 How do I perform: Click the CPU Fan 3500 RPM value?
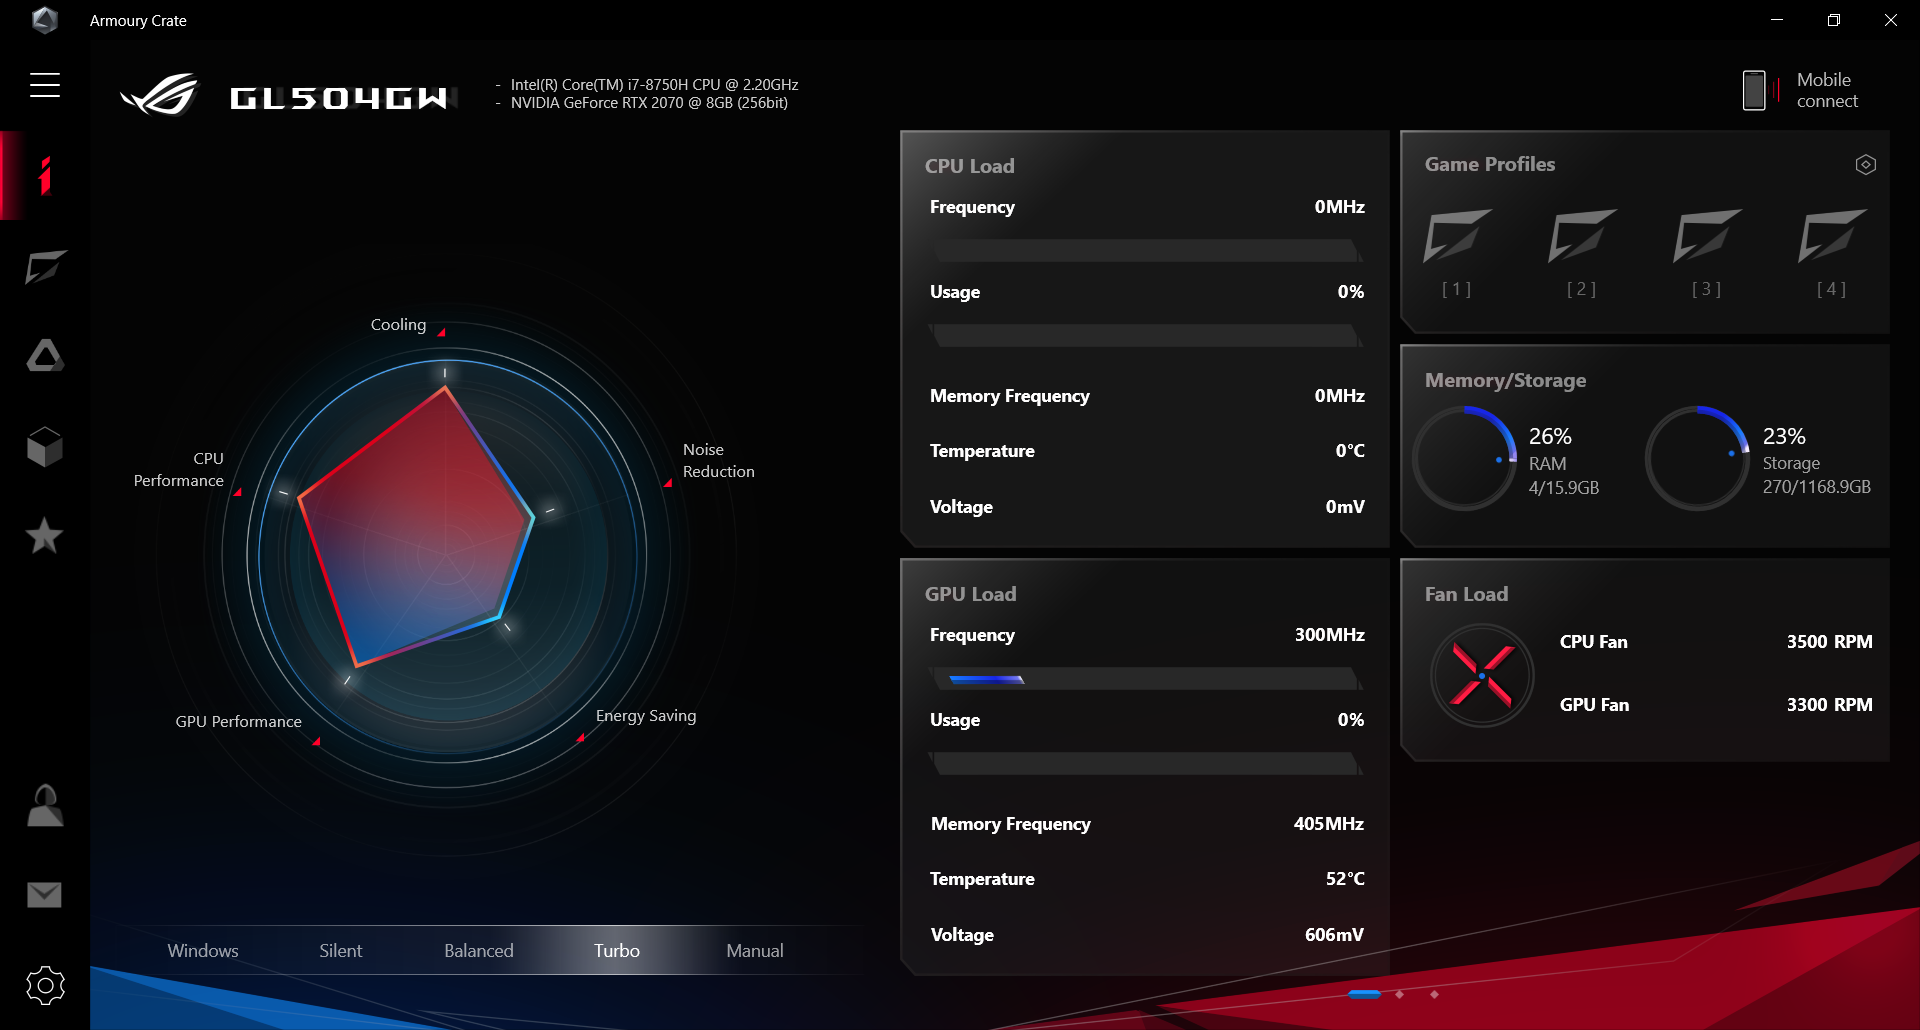click(1829, 642)
